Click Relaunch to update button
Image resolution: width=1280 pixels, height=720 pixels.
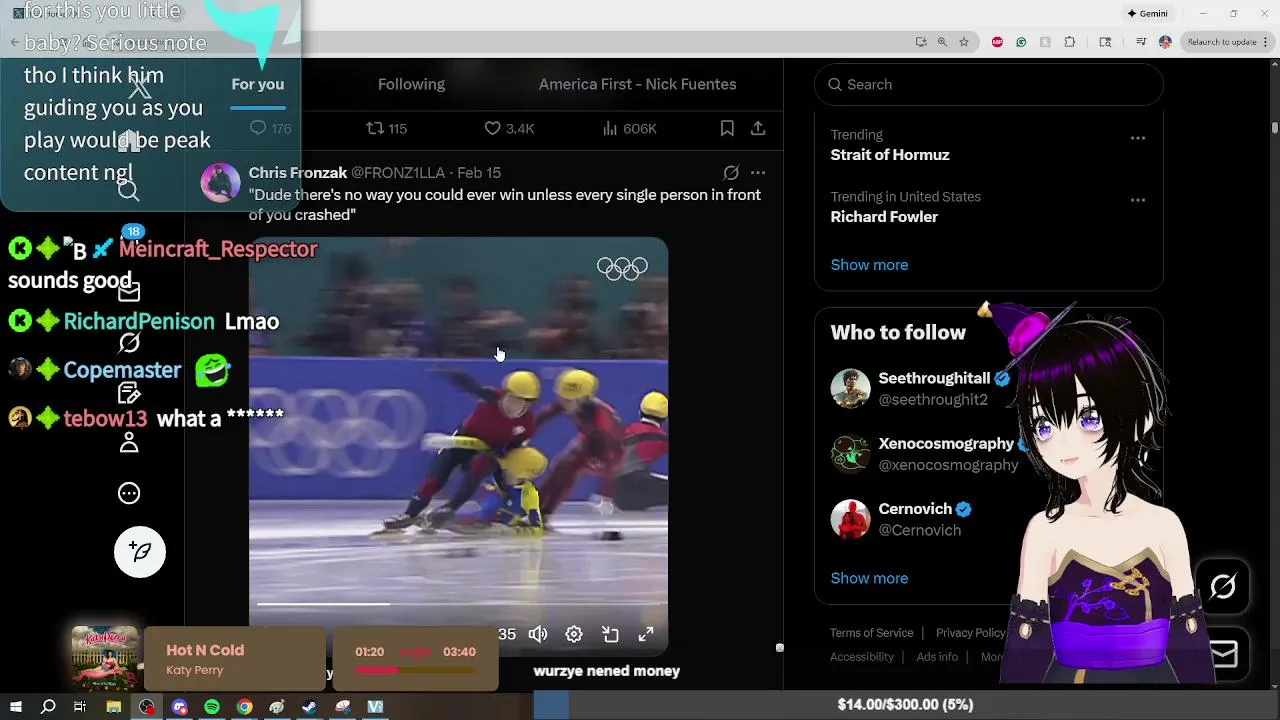(x=1222, y=42)
